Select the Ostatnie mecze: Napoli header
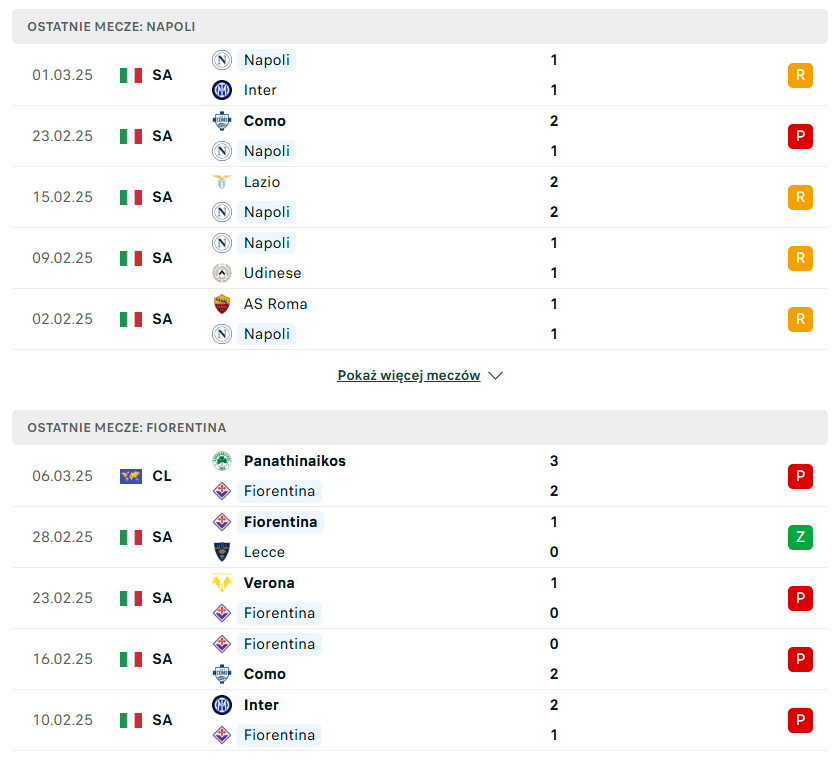Viewport: 839px width, 761px height. [420, 27]
